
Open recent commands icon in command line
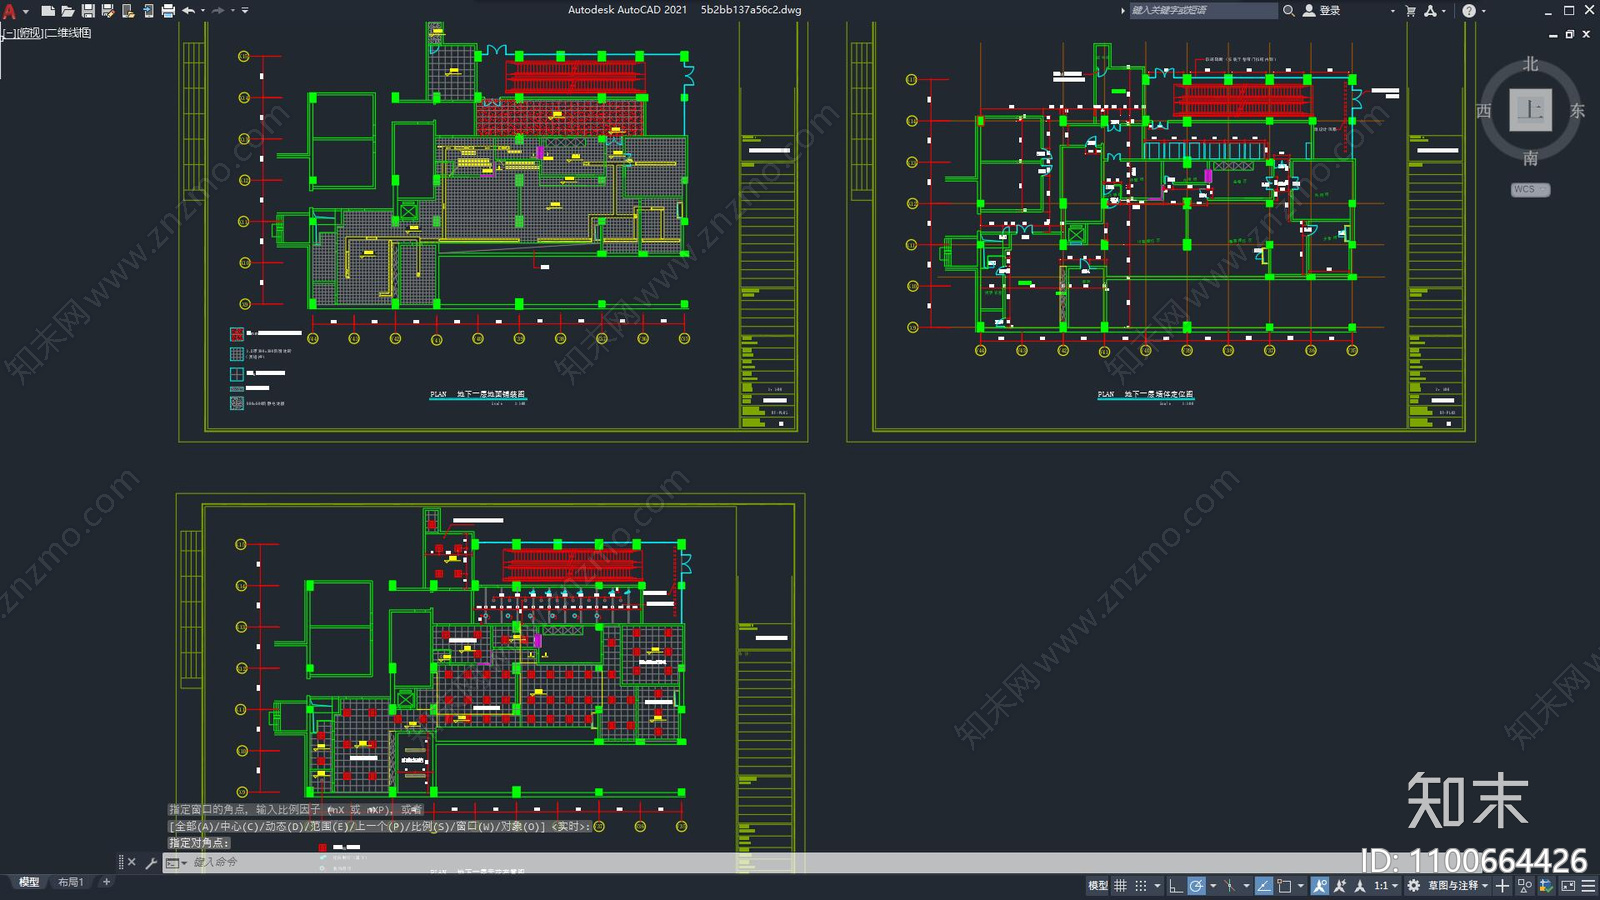[176, 862]
